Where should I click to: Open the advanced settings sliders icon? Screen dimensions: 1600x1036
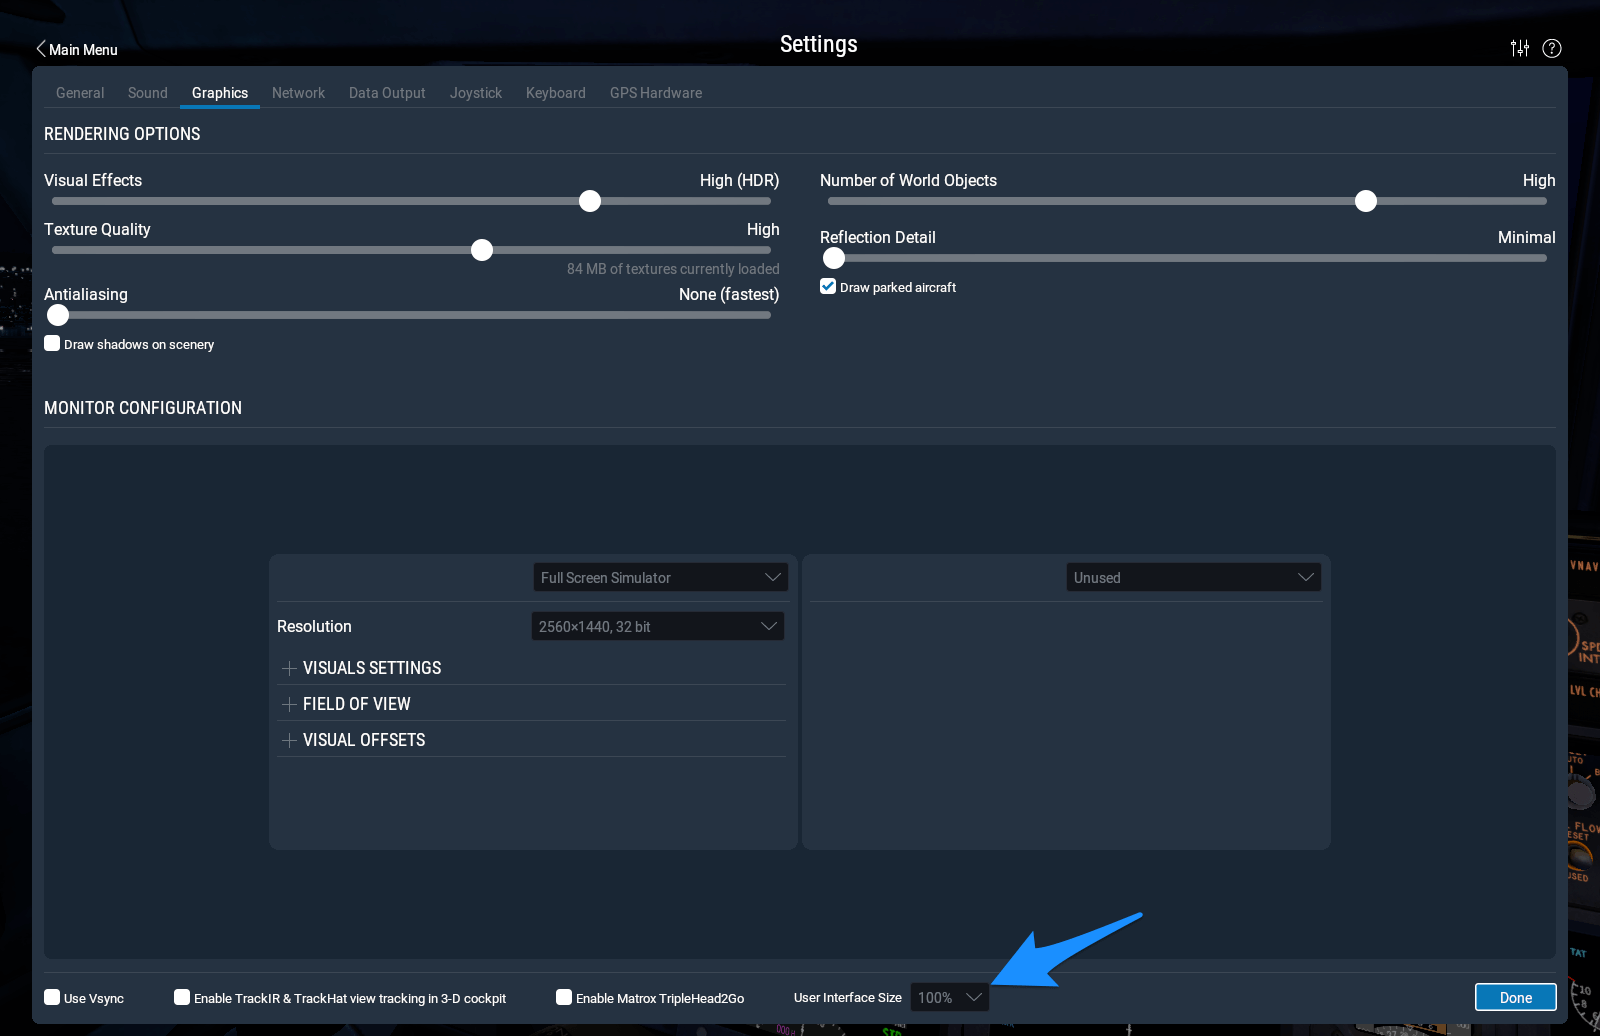pos(1520,47)
